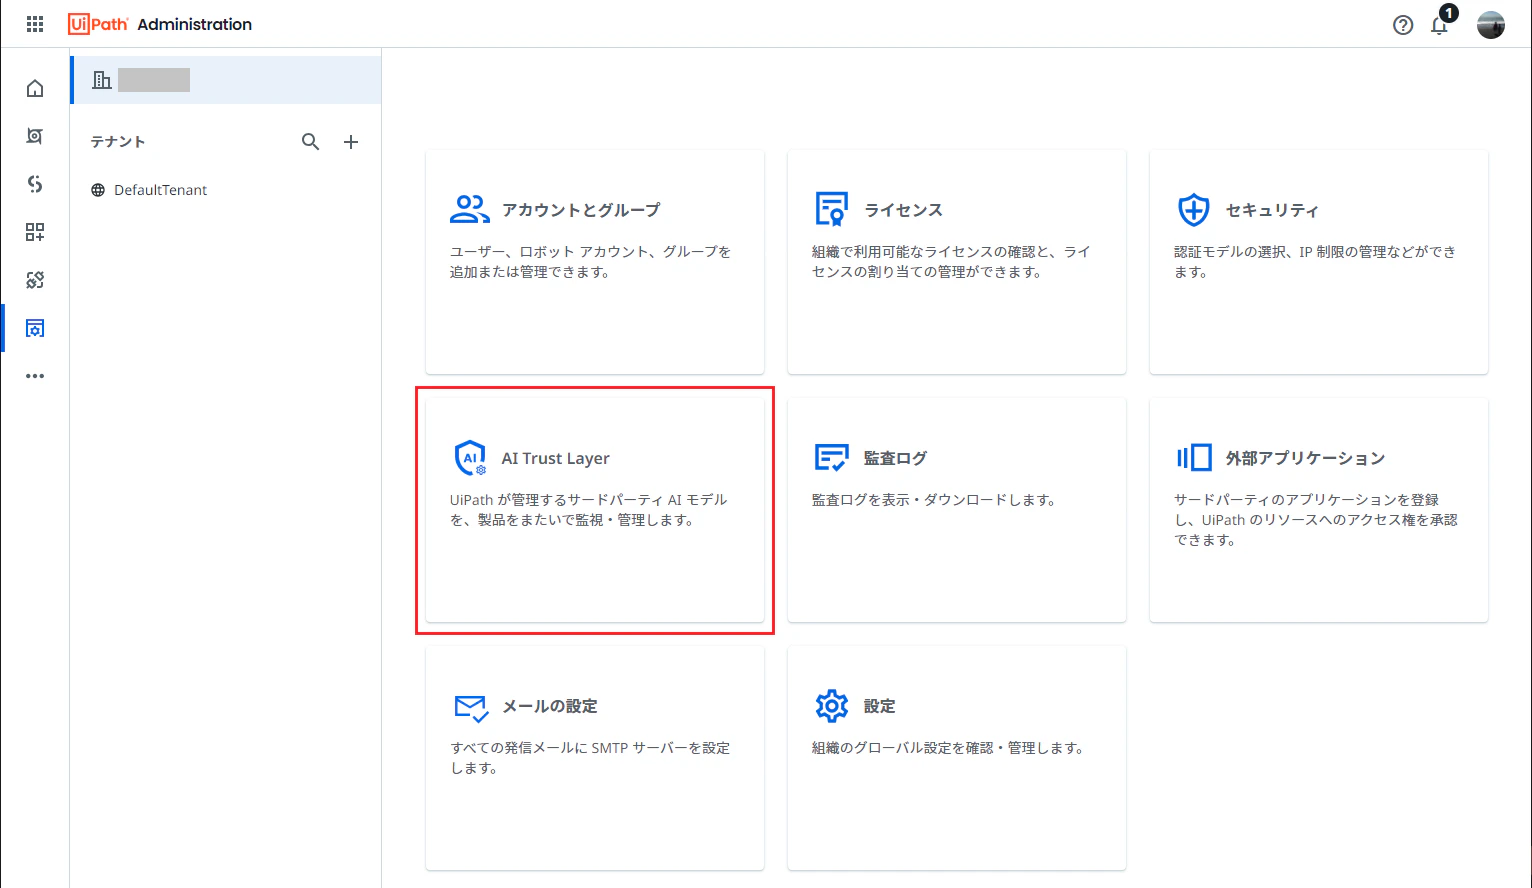Open the help question mark icon
The width and height of the screenshot is (1532, 888).
click(x=1403, y=25)
